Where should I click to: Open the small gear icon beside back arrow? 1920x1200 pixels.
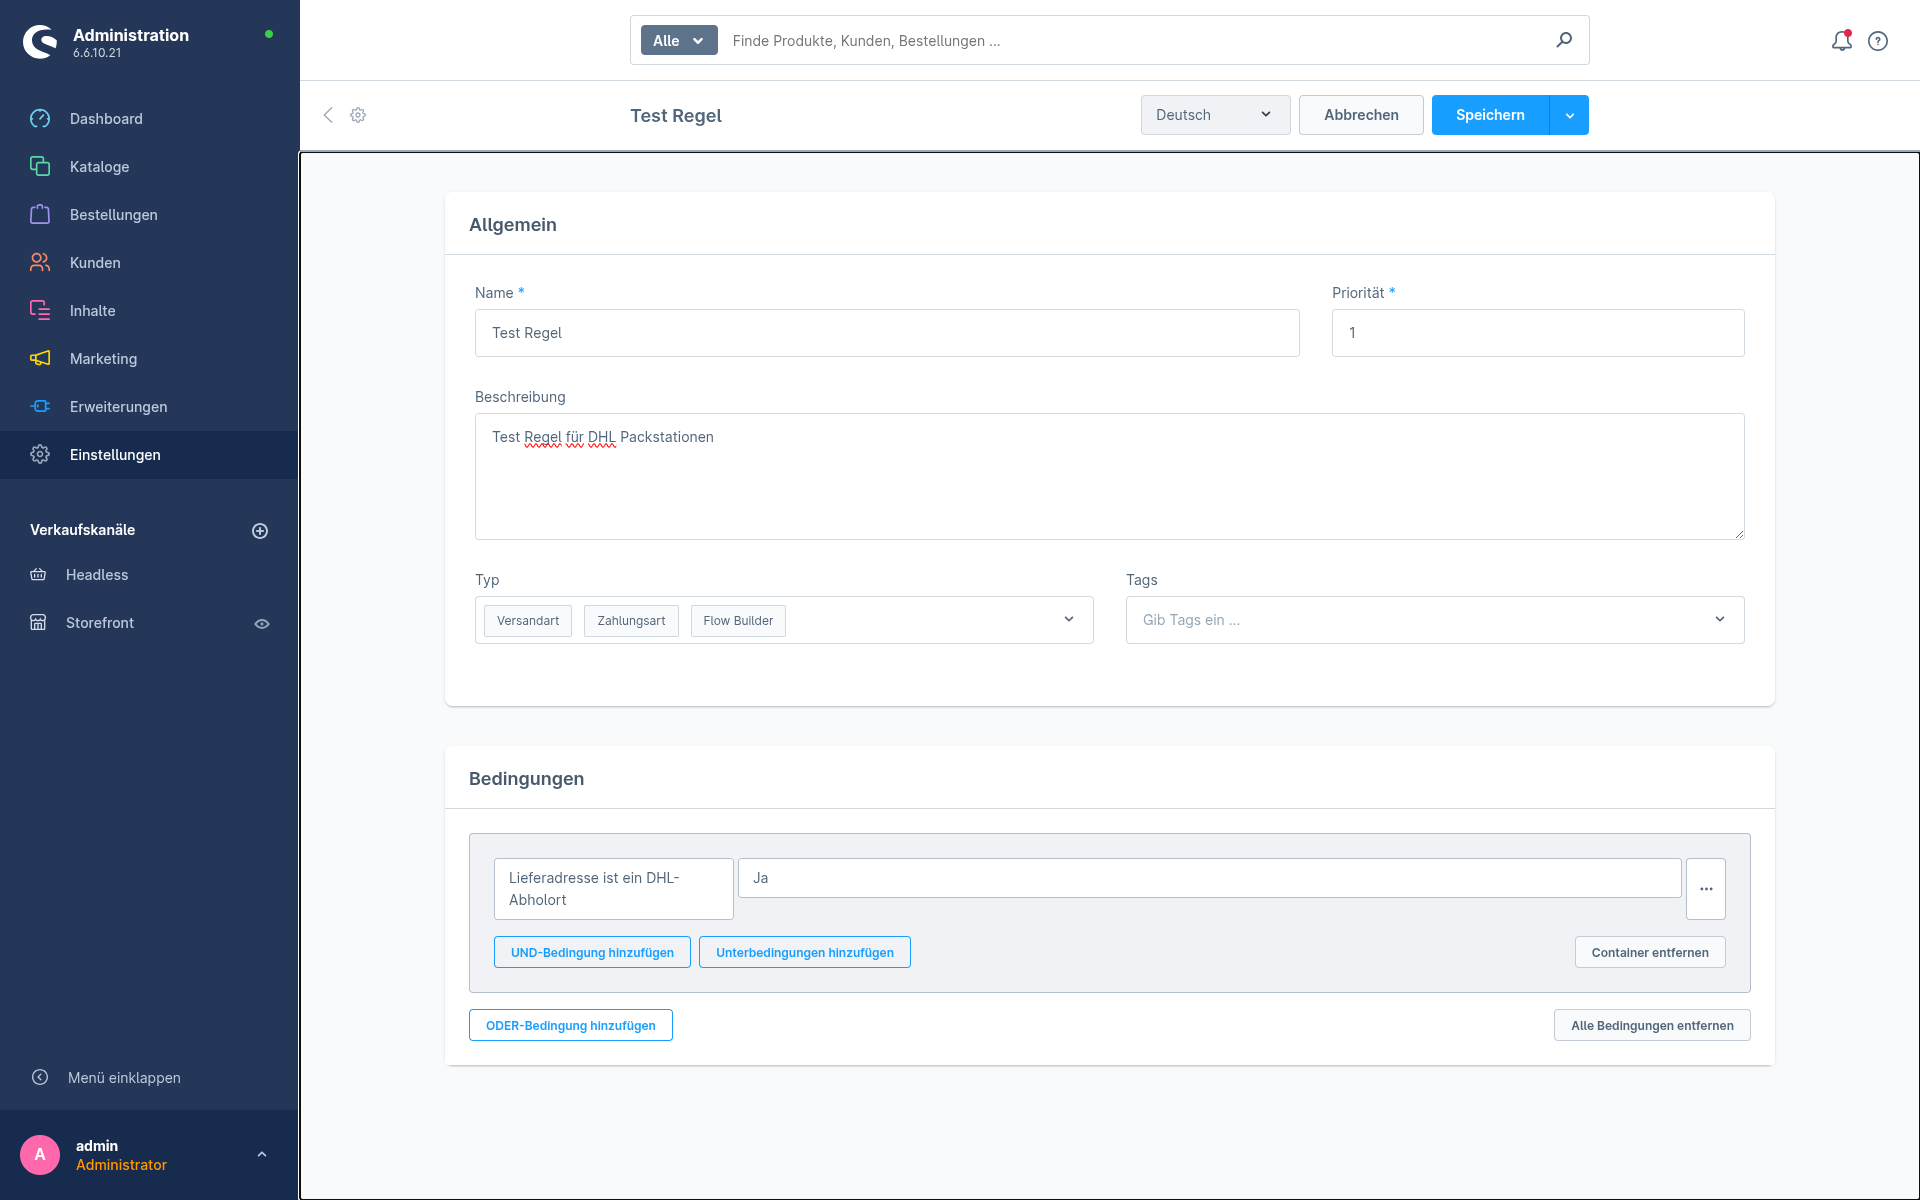pyautogui.click(x=358, y=115)
